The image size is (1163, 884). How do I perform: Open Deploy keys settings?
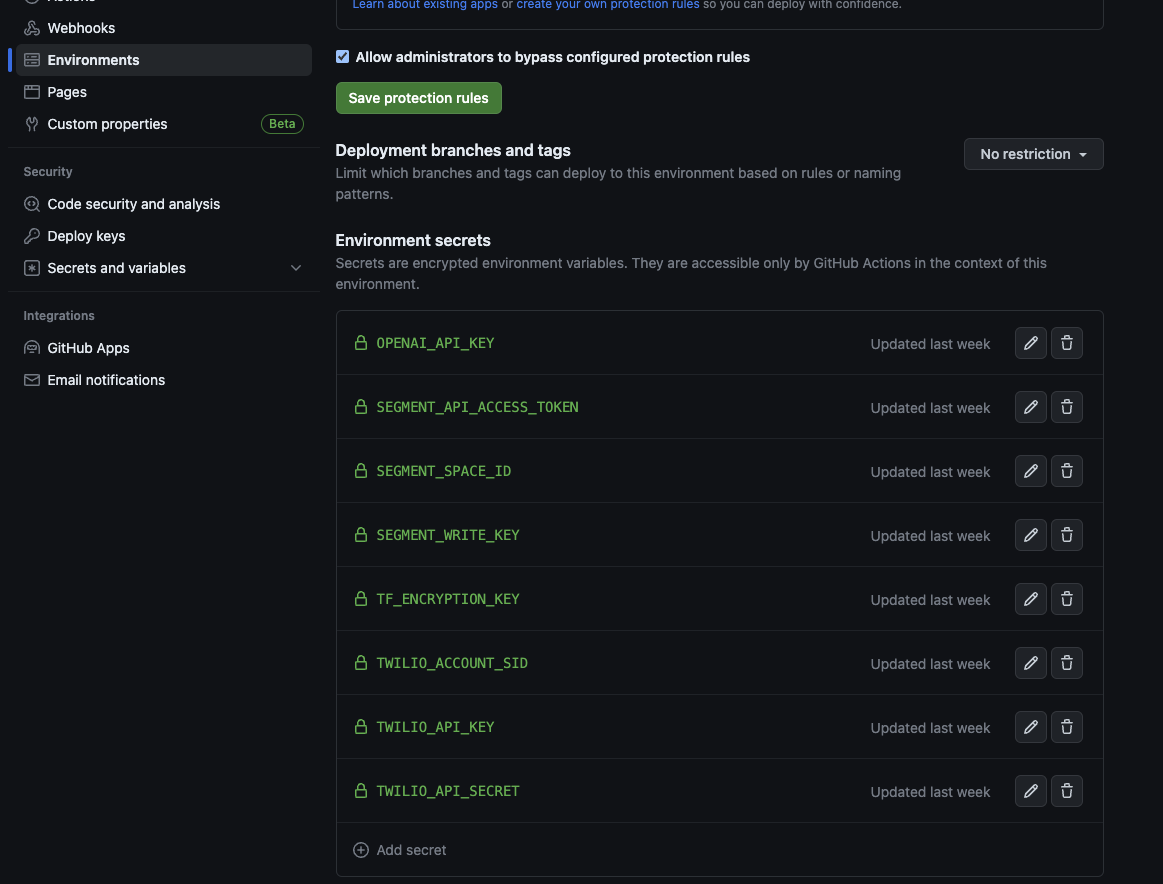click(x=86, y=236)
